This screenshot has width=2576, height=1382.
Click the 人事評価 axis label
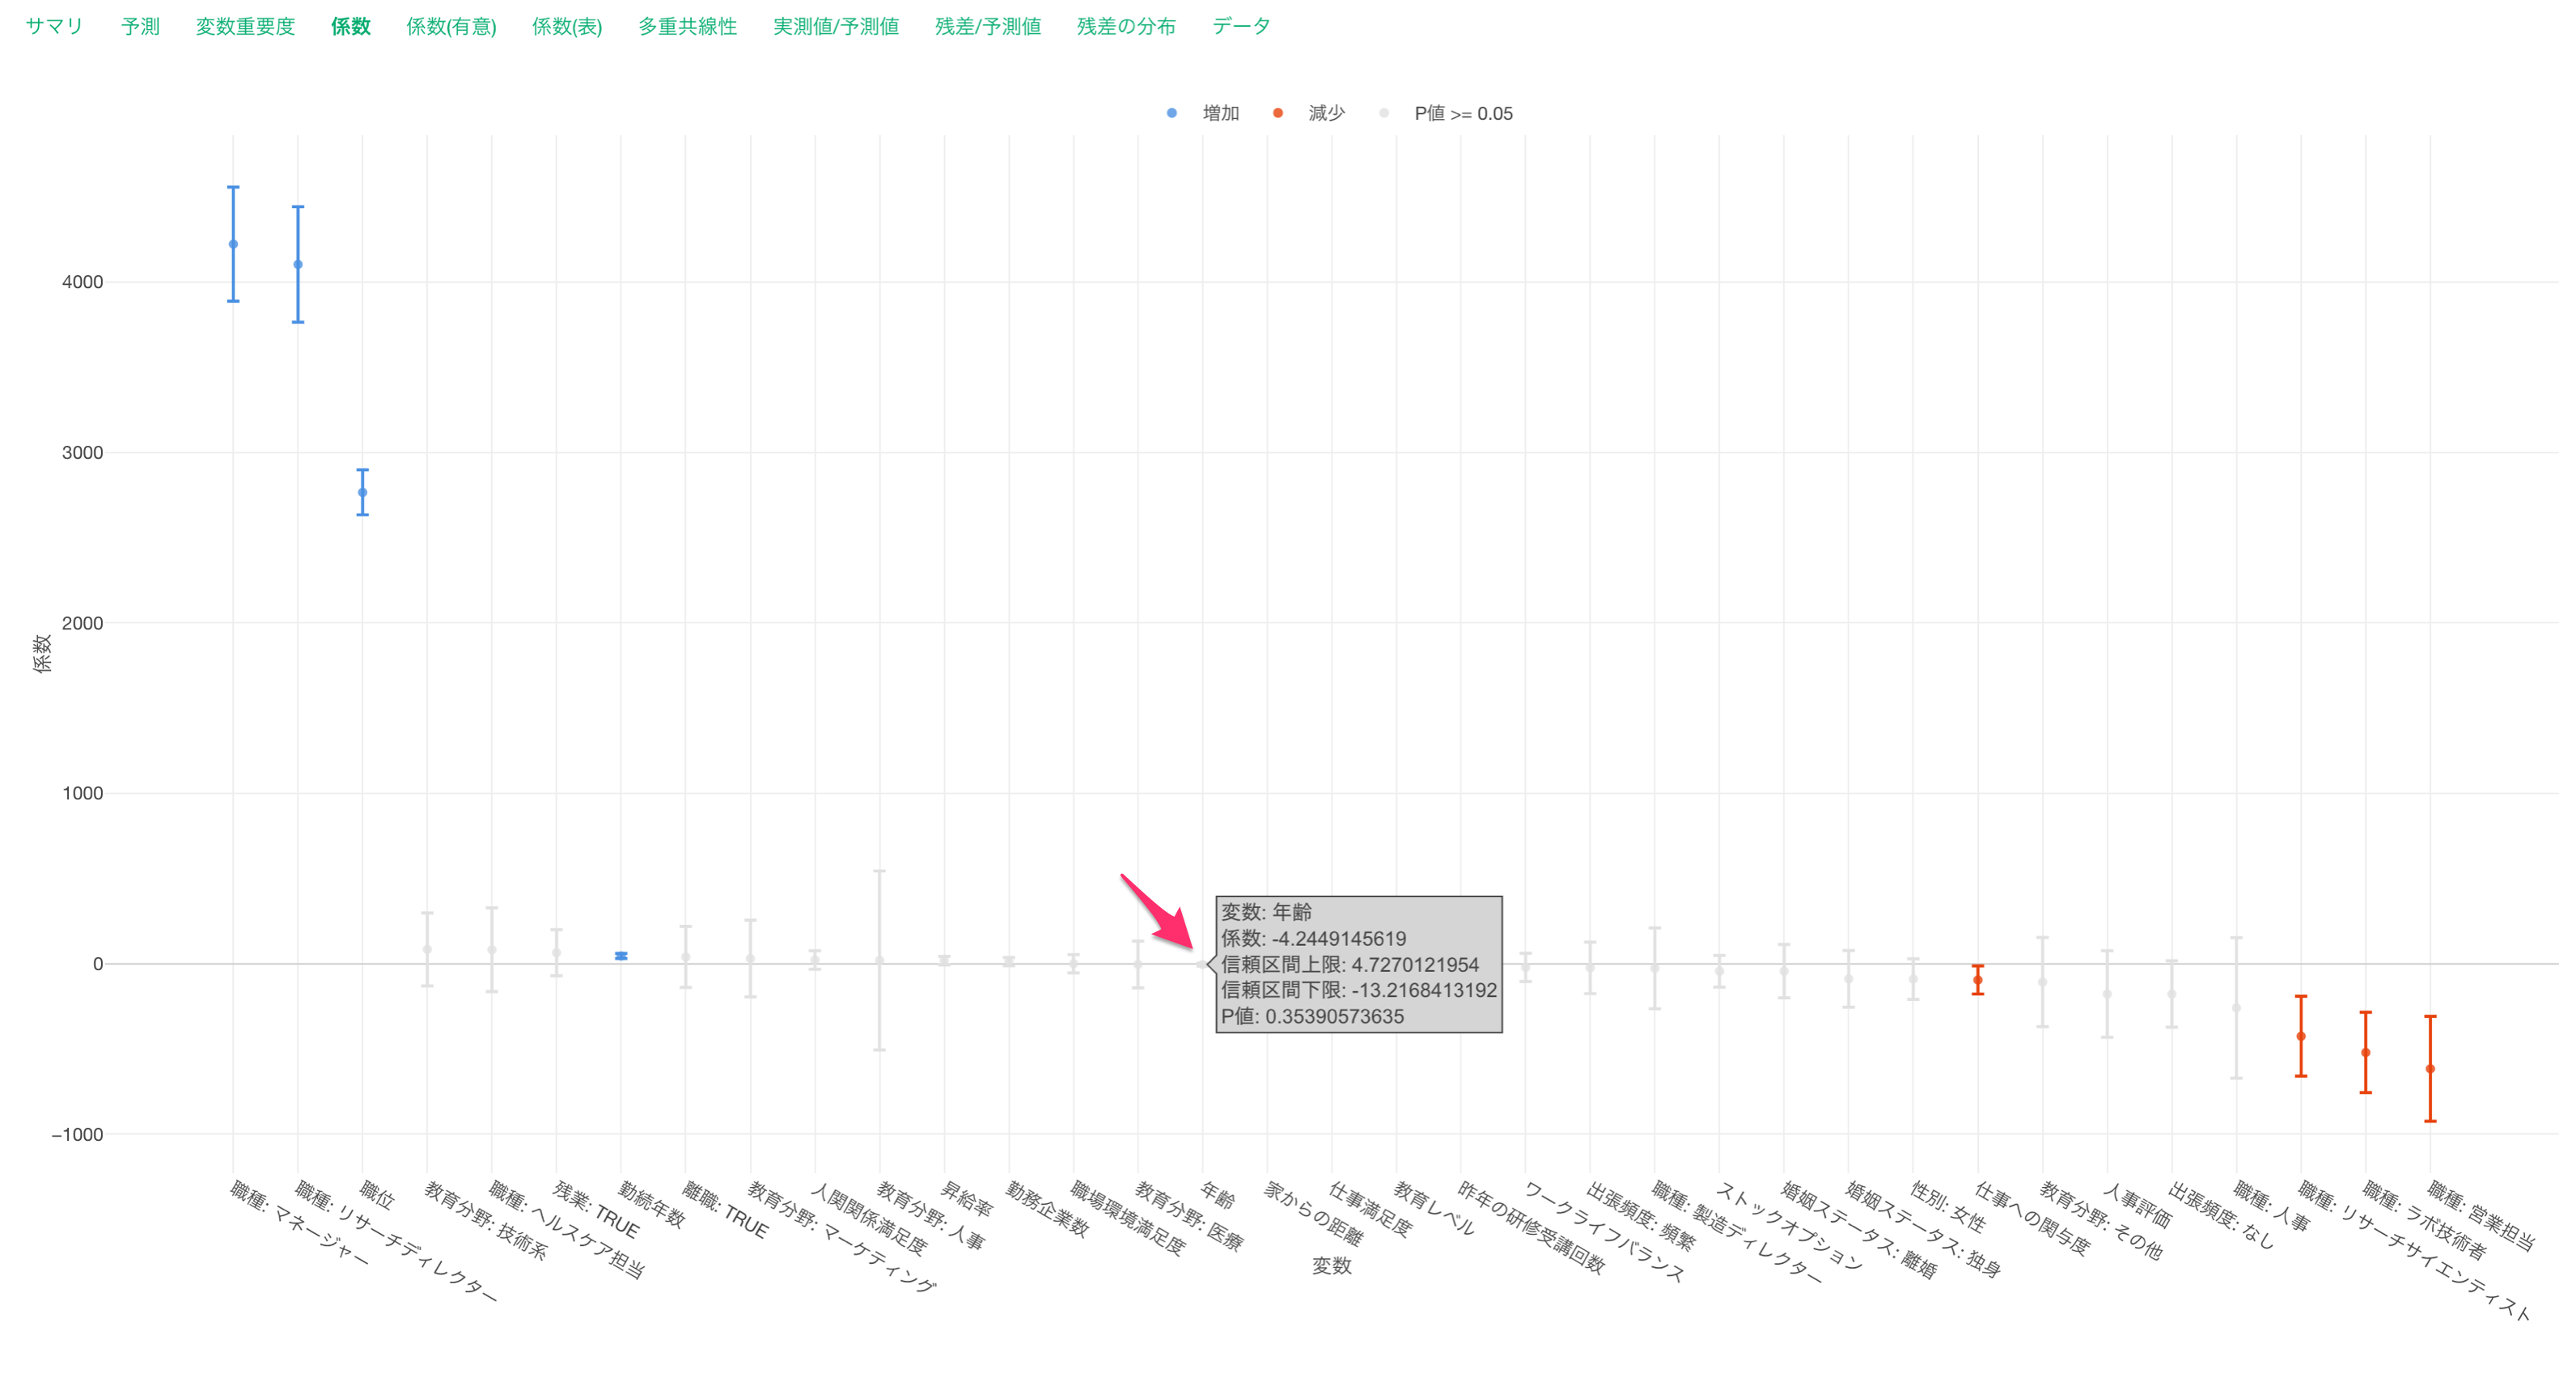click(x=2137, y=1205)
